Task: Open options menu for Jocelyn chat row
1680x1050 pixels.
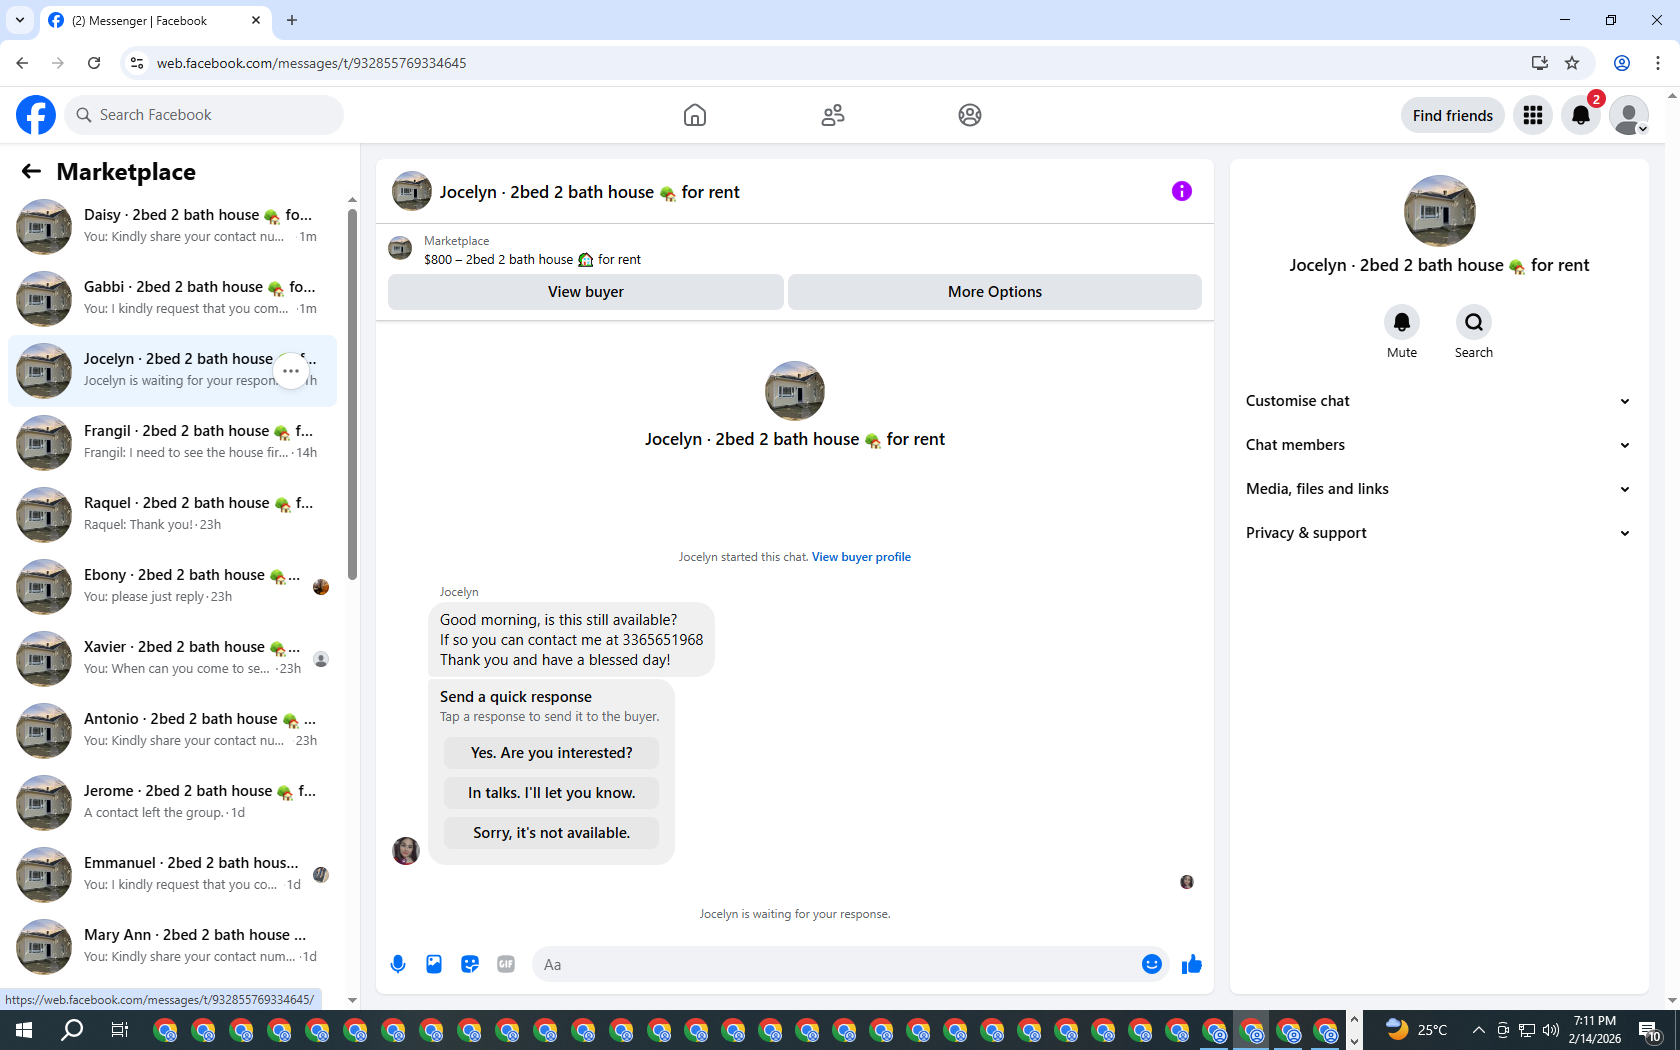Action: (x=291, y=371)
